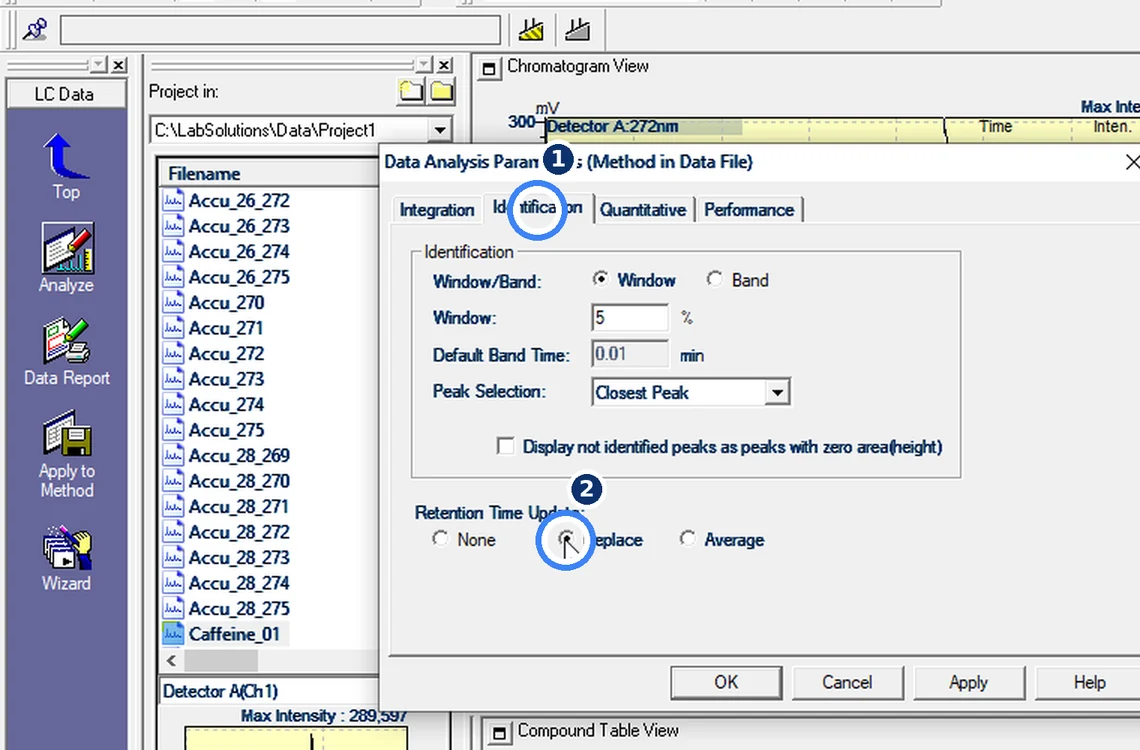Viewport: 1140px width, 750px height.
Task: Click the Window percent input field
Action: click(630, 318)
